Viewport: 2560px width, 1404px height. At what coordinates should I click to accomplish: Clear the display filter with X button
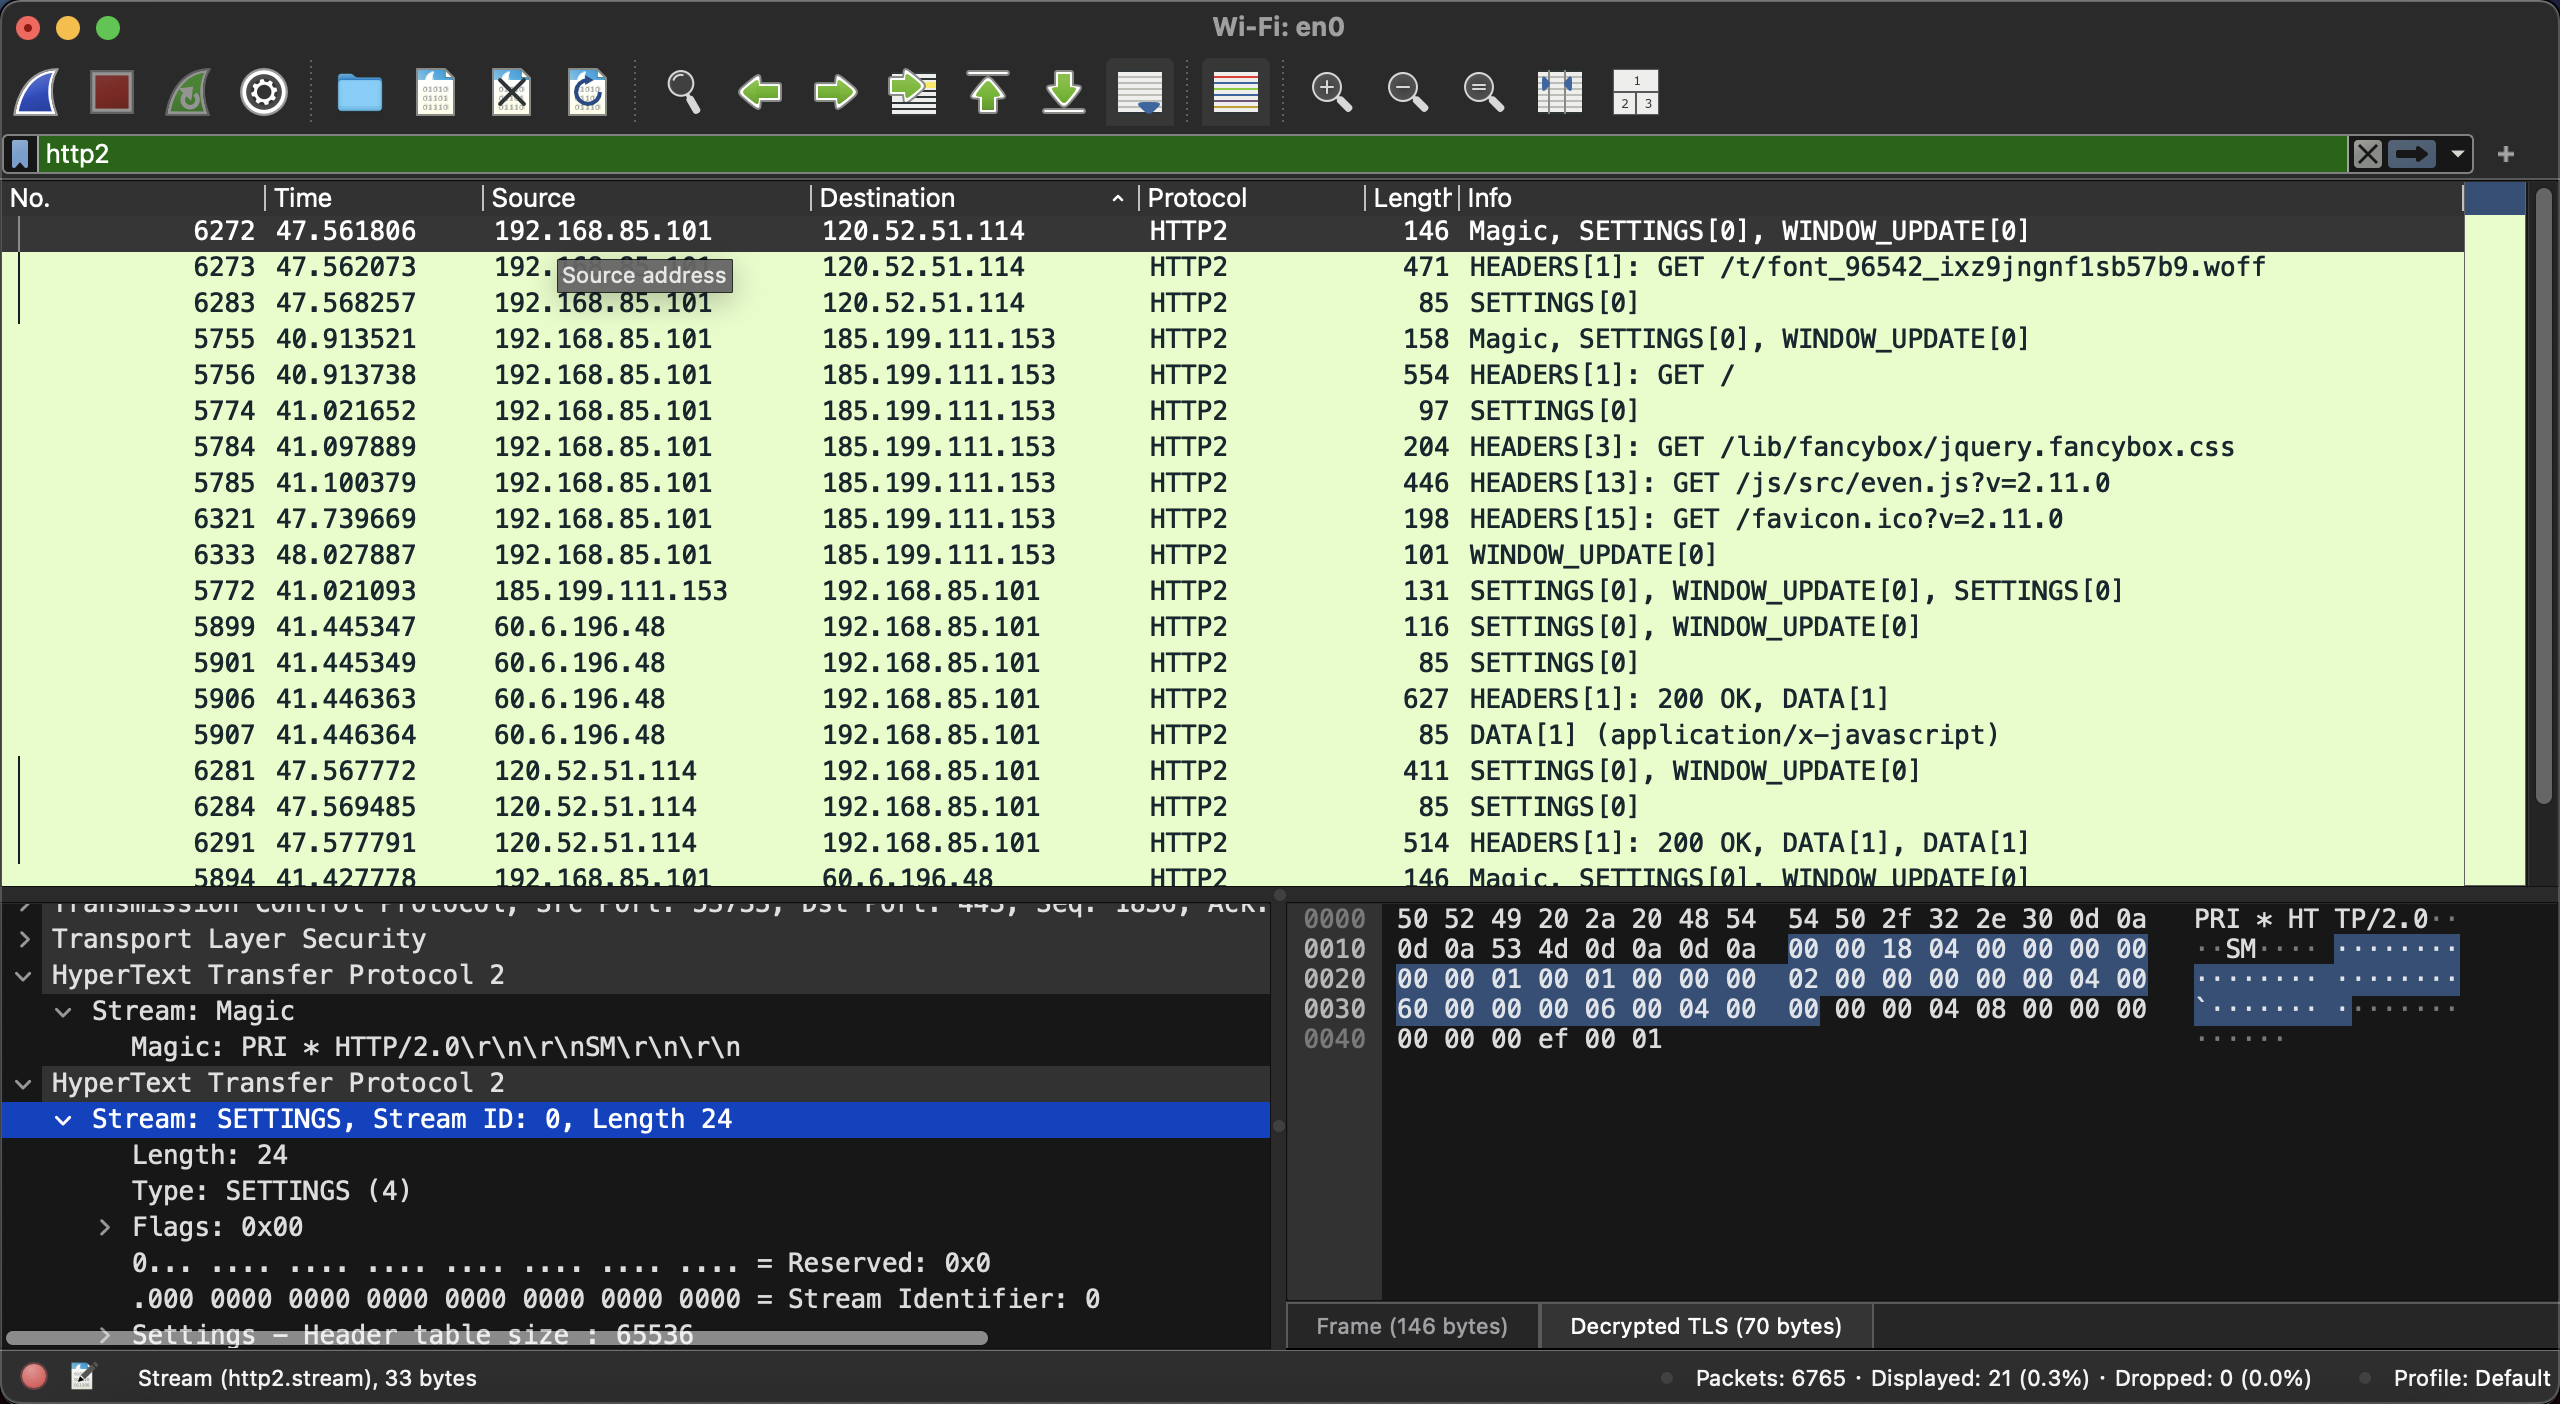(2367, 154)
